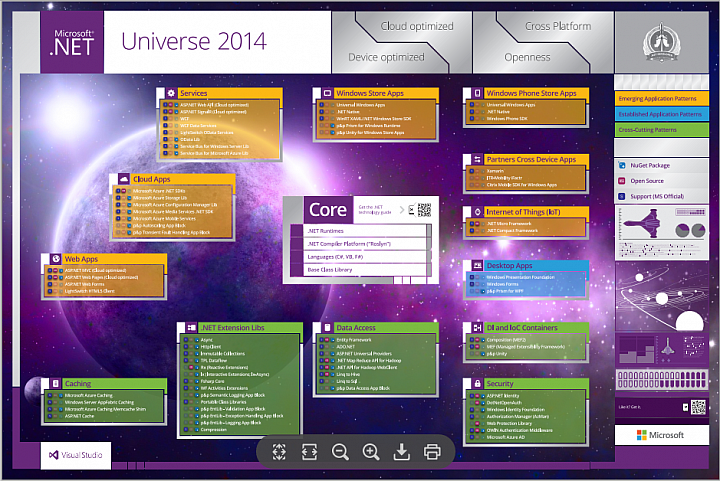The height and width of the screenshot is (481, 720).
Task: Click the arrows icon beside Partners Cross Device Apps
Action: pos(478,159)
